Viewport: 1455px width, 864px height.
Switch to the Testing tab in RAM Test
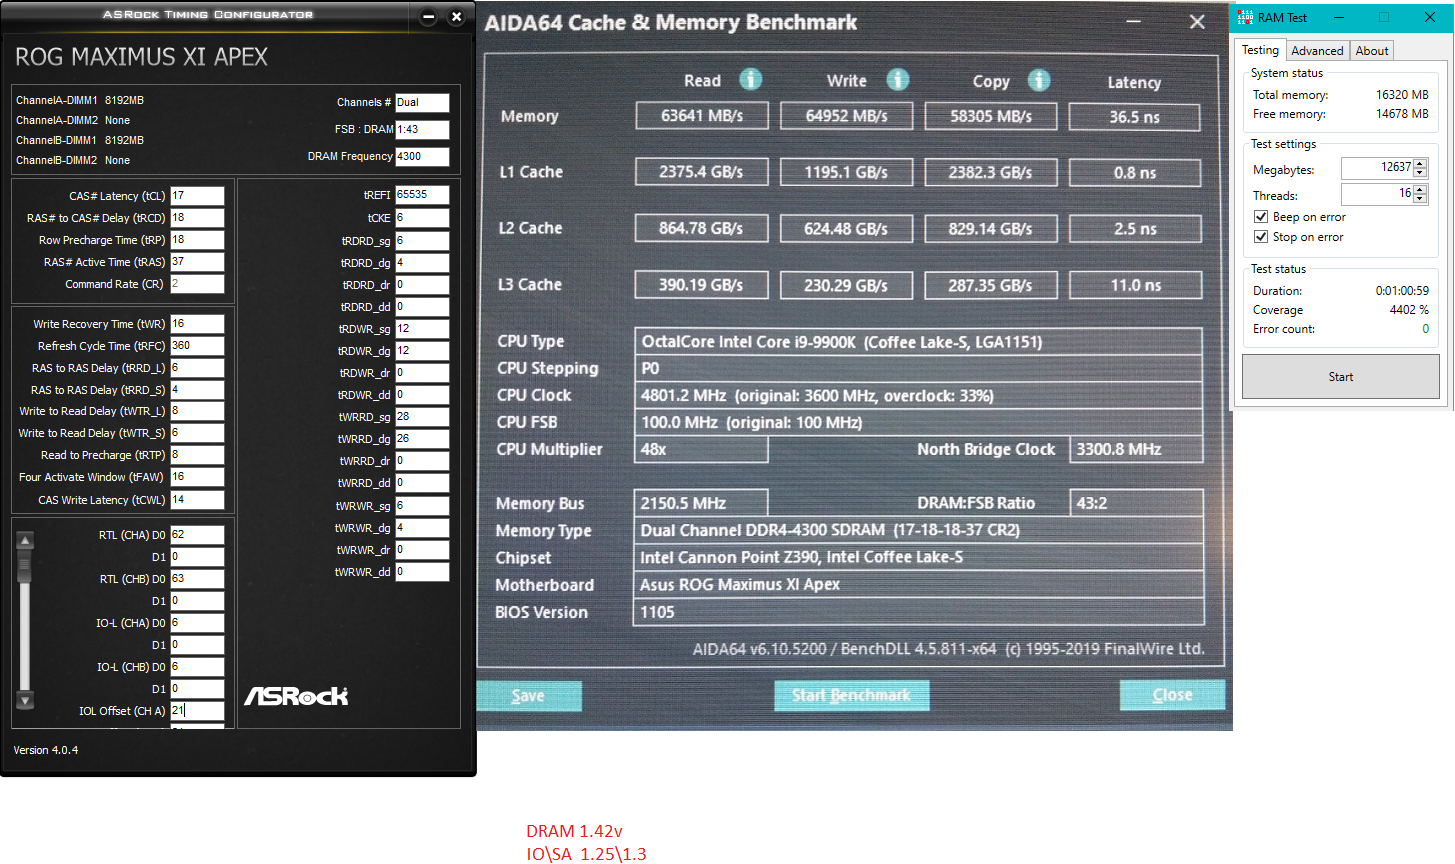pyautogui.click(x=1260, y=50)
